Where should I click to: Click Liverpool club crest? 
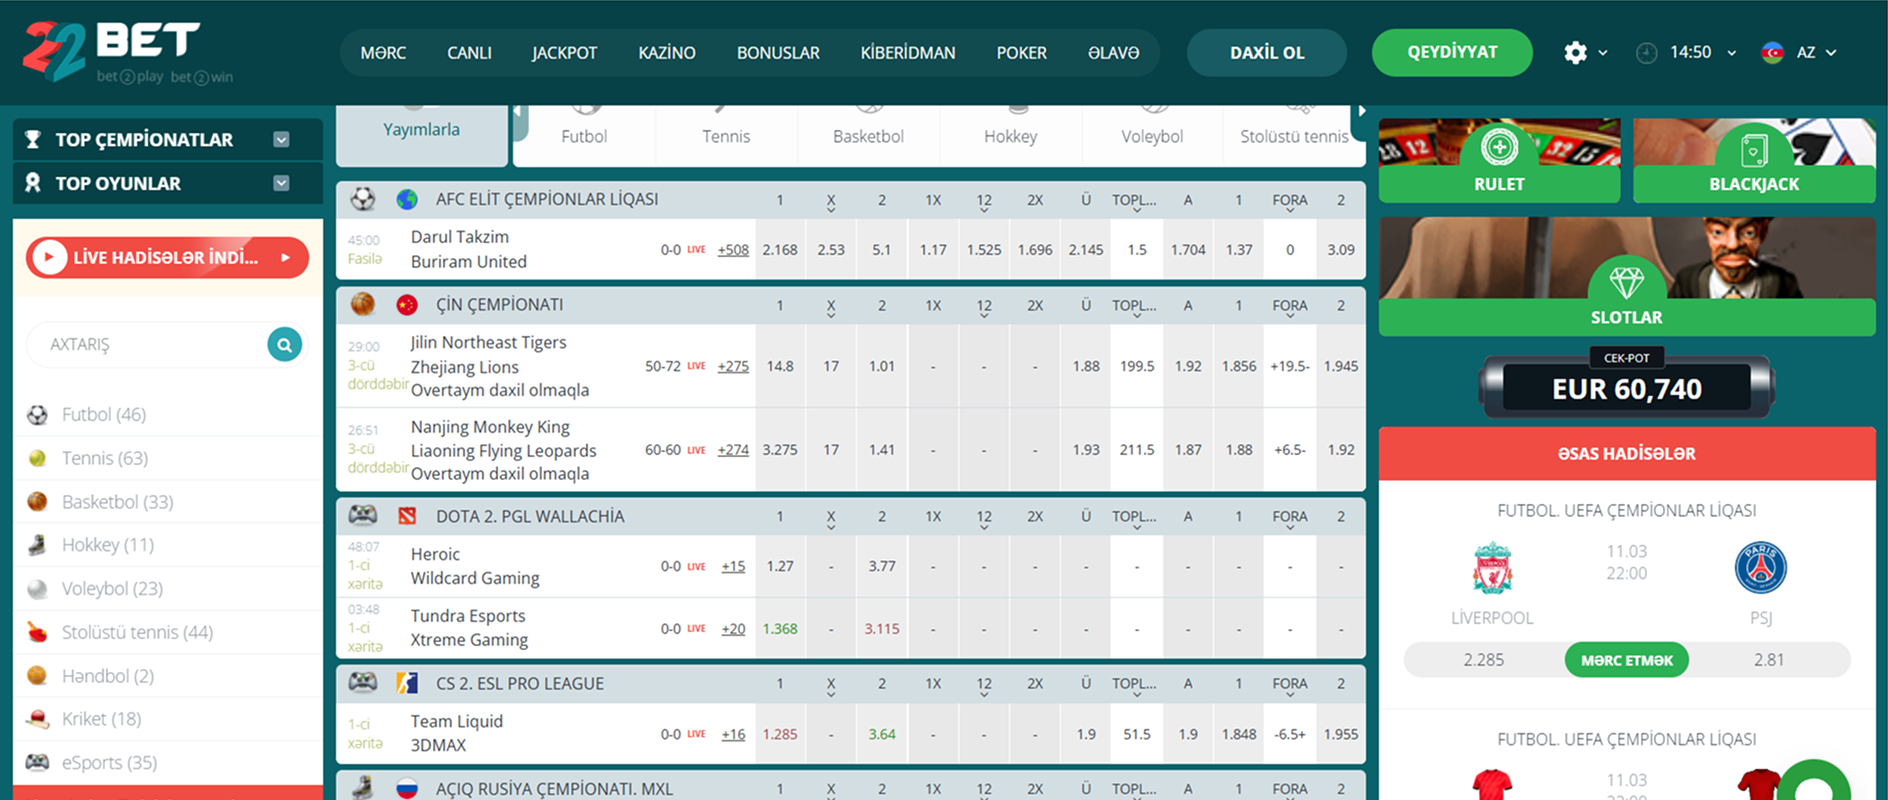click(1492, 568)
